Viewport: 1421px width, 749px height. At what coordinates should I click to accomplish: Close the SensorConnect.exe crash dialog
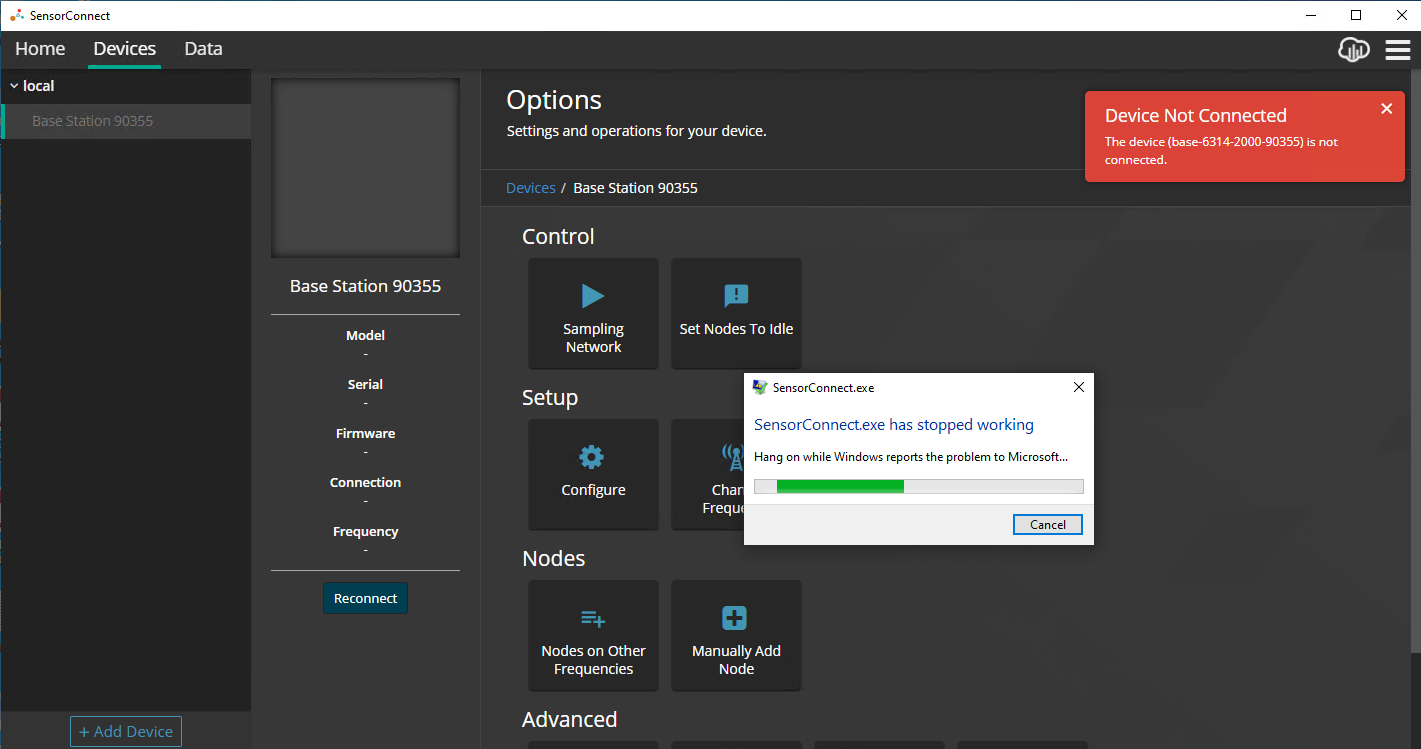(1078, 387)
